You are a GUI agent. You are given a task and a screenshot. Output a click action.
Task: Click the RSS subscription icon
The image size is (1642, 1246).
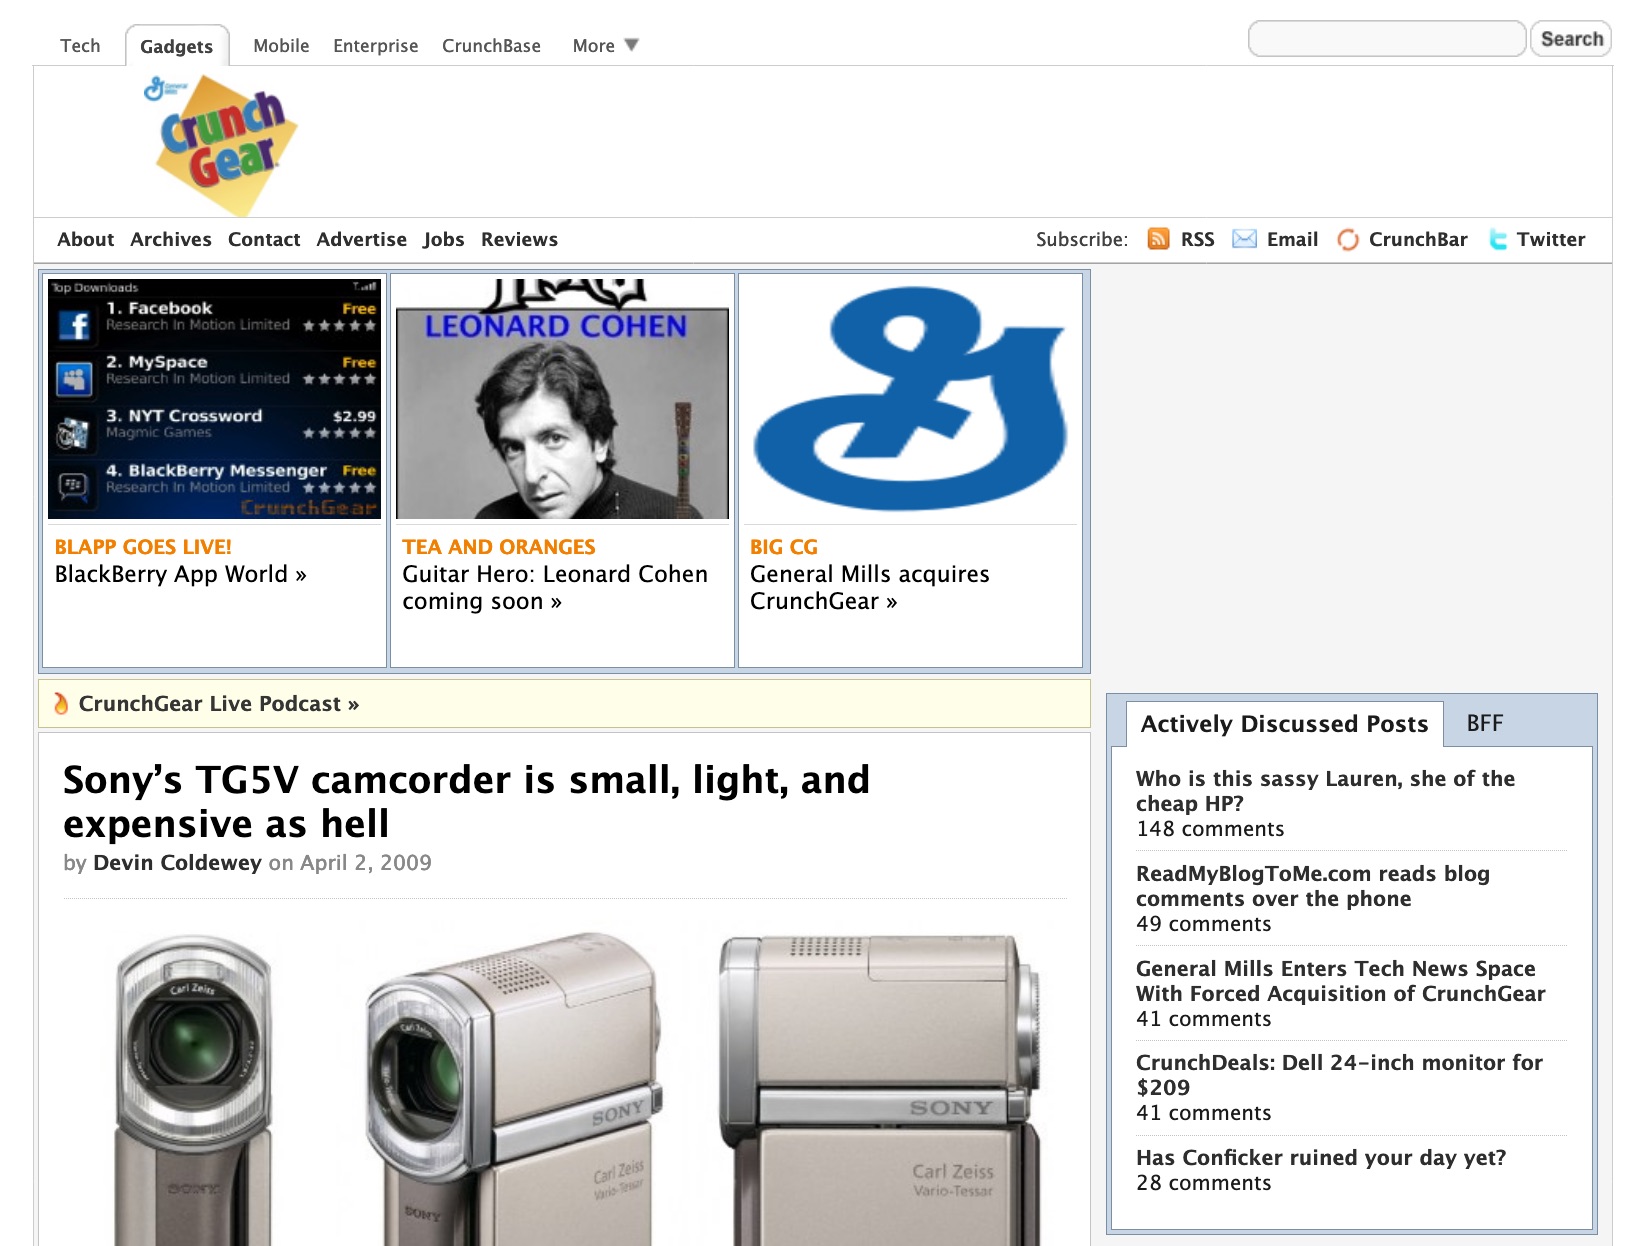(1159, 239)
